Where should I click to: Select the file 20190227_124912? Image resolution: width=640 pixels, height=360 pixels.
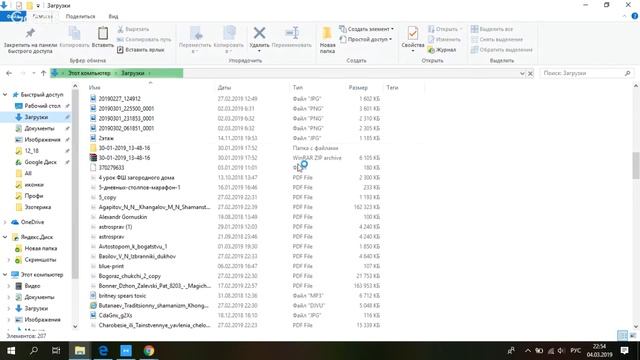point(119,98)
